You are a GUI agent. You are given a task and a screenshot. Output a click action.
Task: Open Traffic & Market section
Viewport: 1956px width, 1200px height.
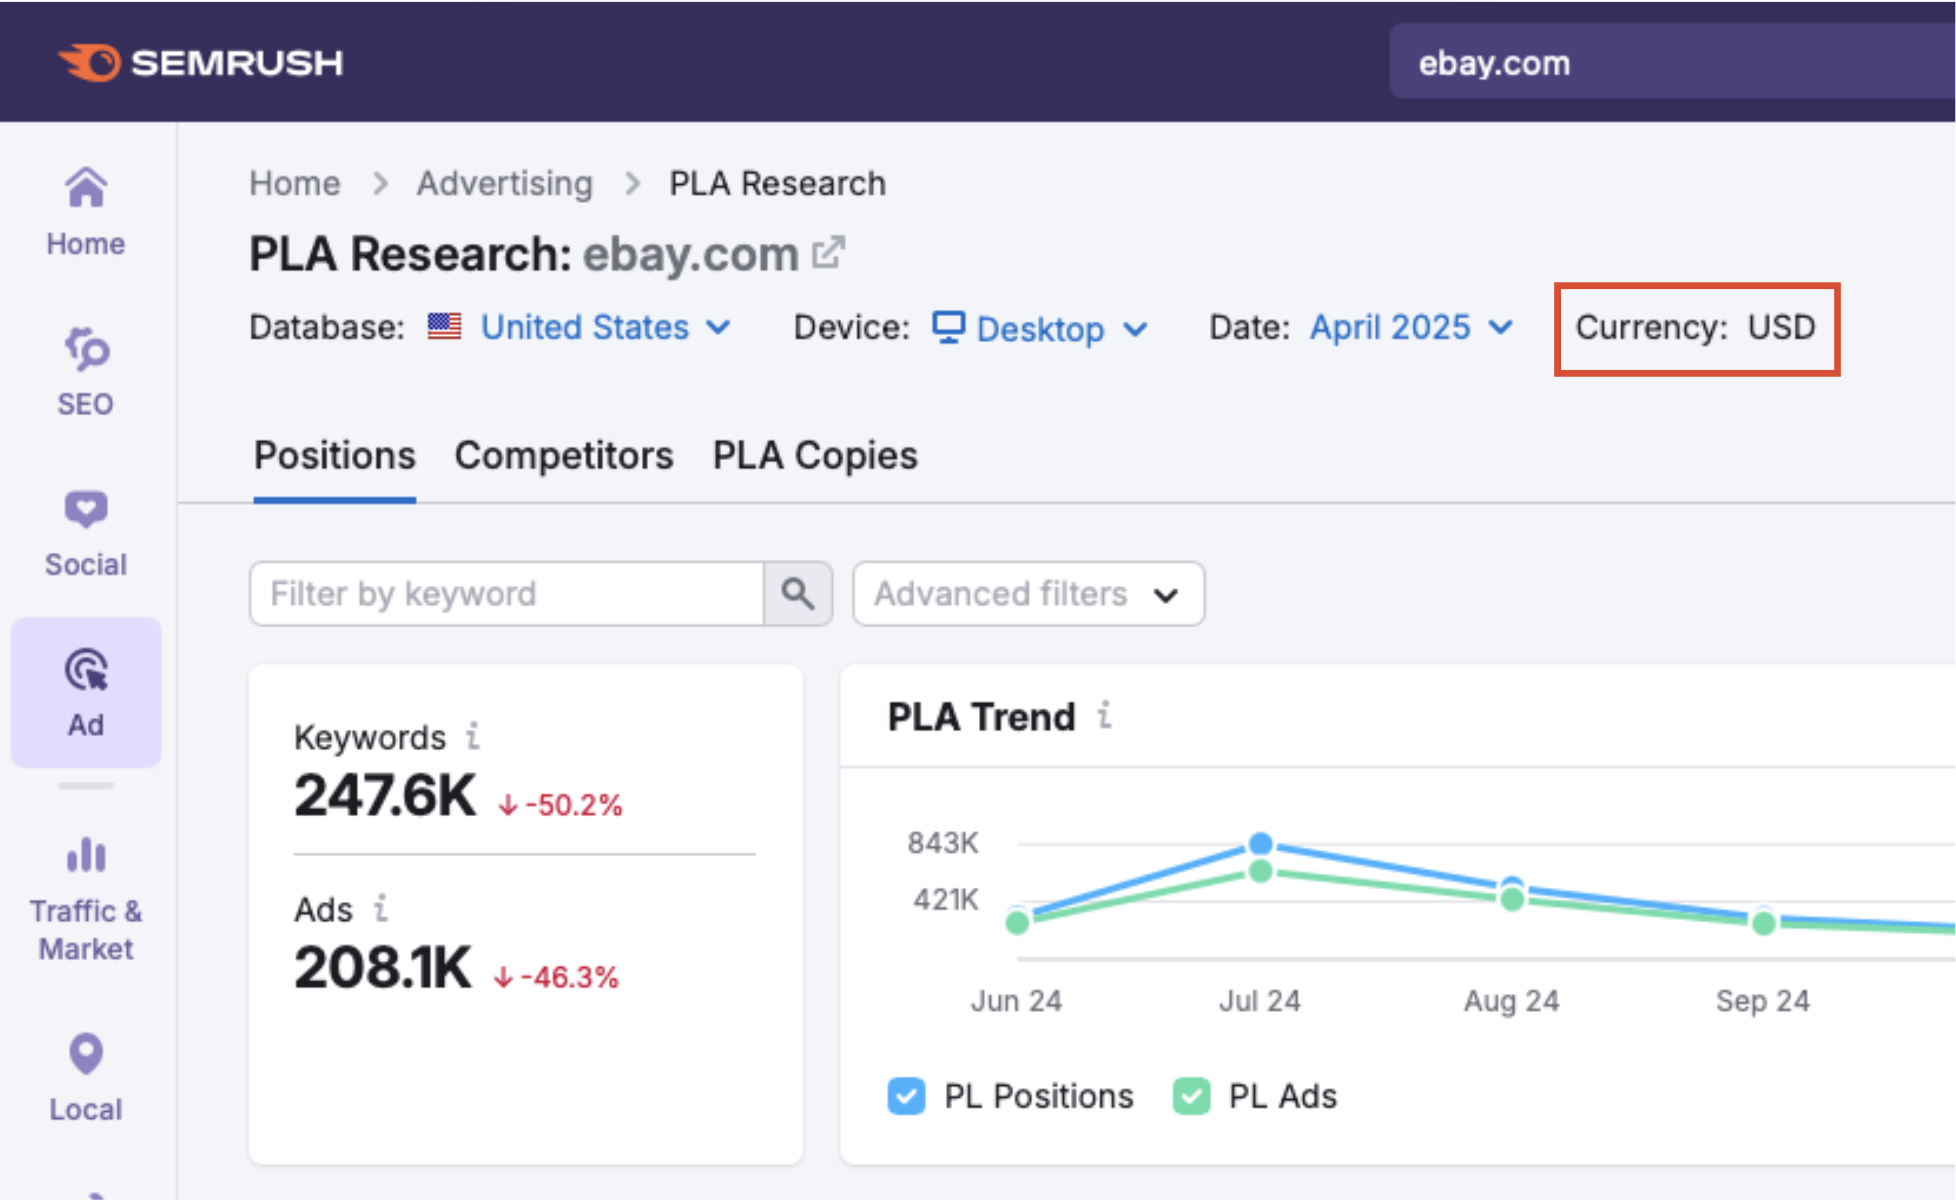coord(86,896)
